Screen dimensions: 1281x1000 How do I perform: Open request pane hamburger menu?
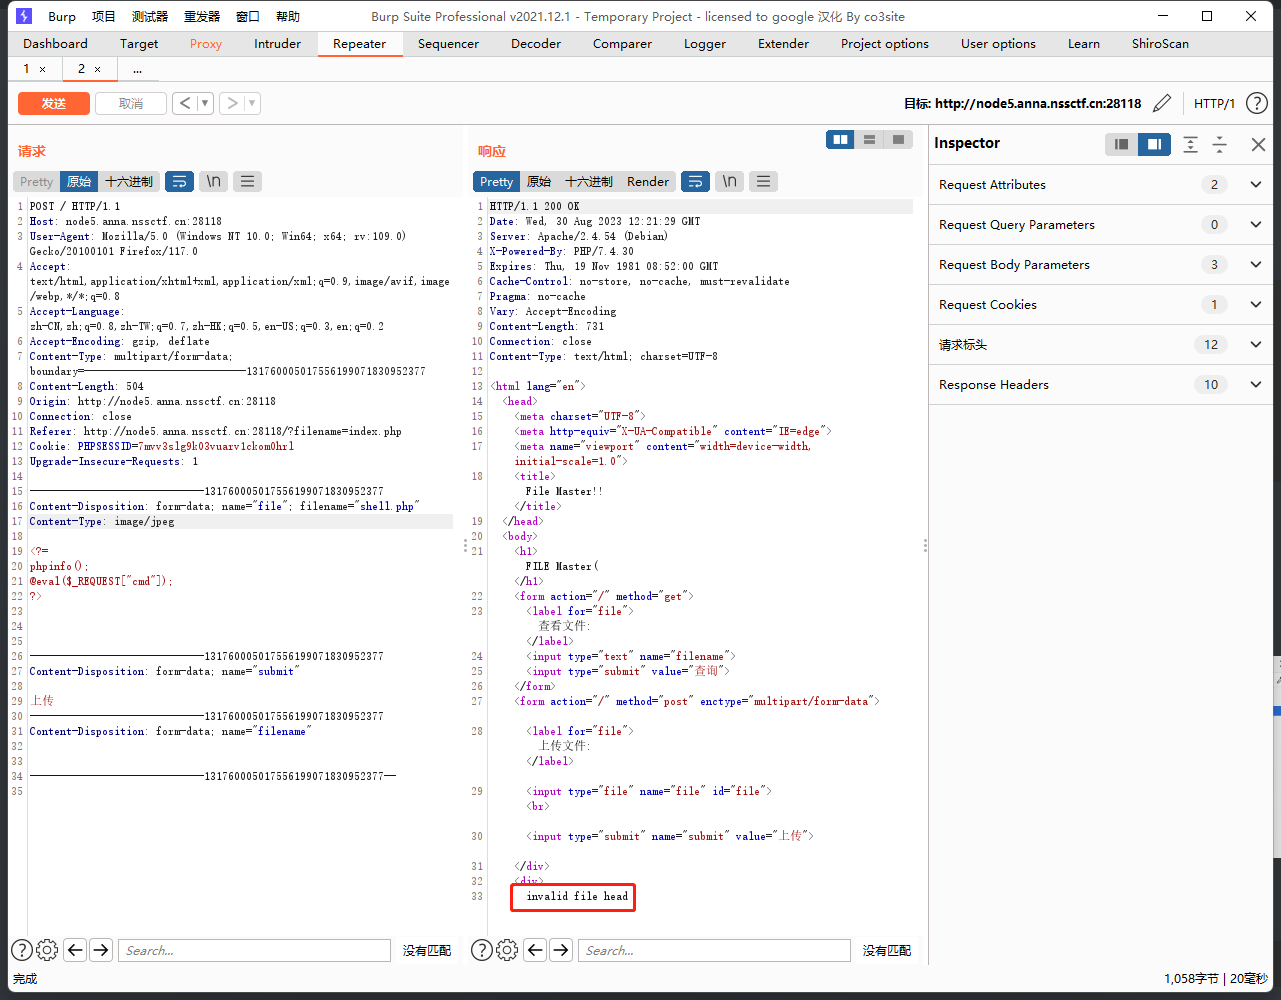pyautogui.click(x=247, y=181)
